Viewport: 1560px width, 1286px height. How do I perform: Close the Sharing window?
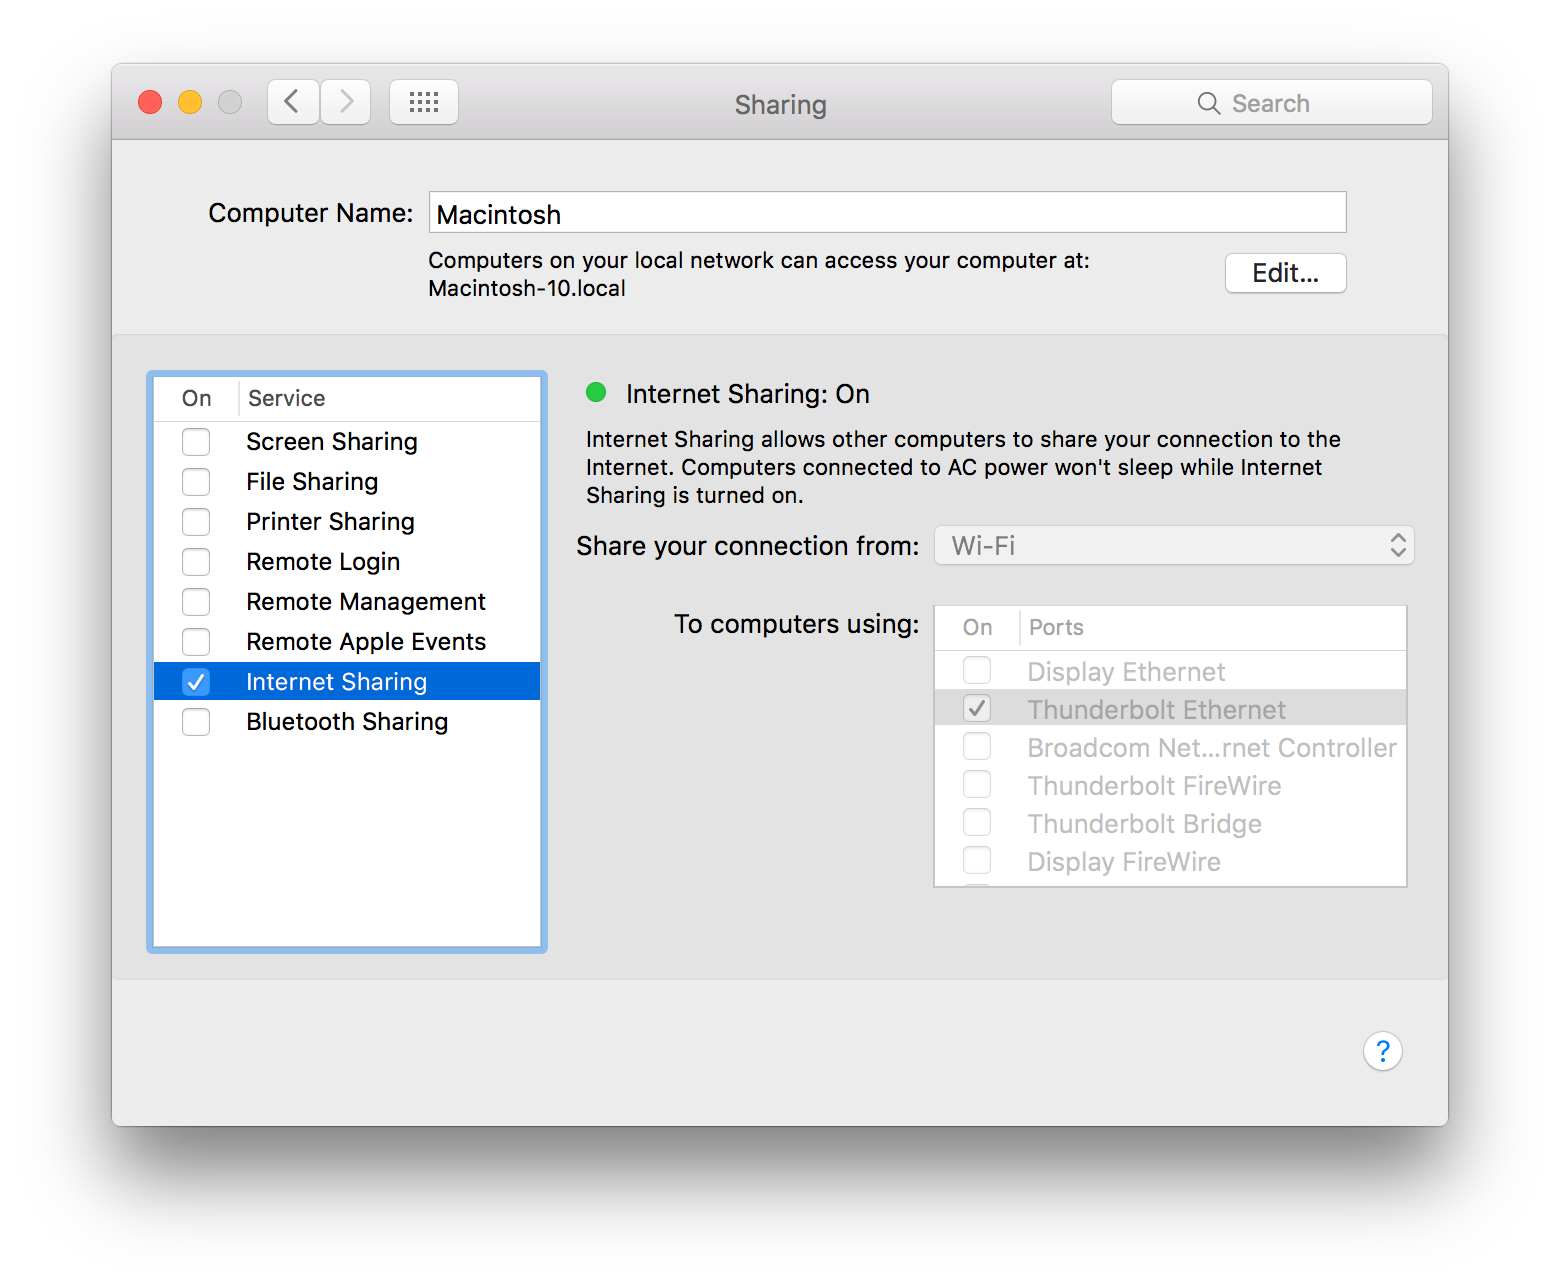pyautogui.click(x=150, y=102)
